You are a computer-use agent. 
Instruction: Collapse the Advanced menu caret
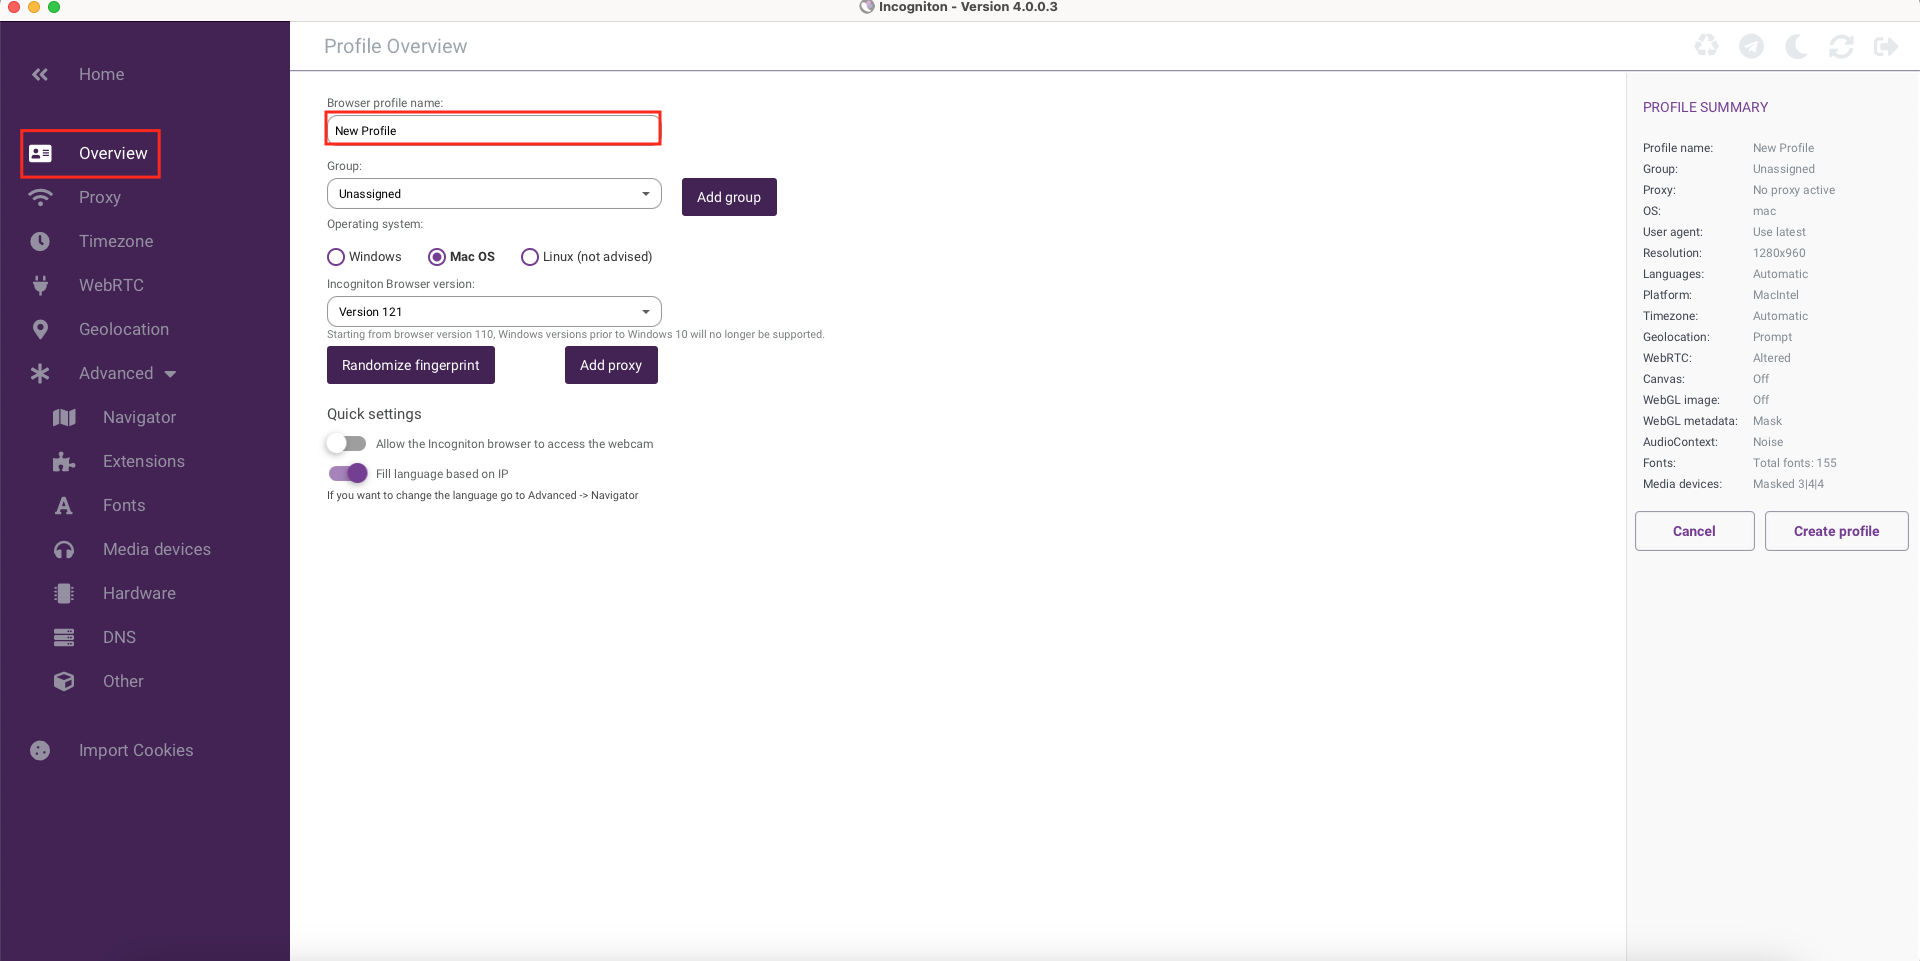point(170,374)
